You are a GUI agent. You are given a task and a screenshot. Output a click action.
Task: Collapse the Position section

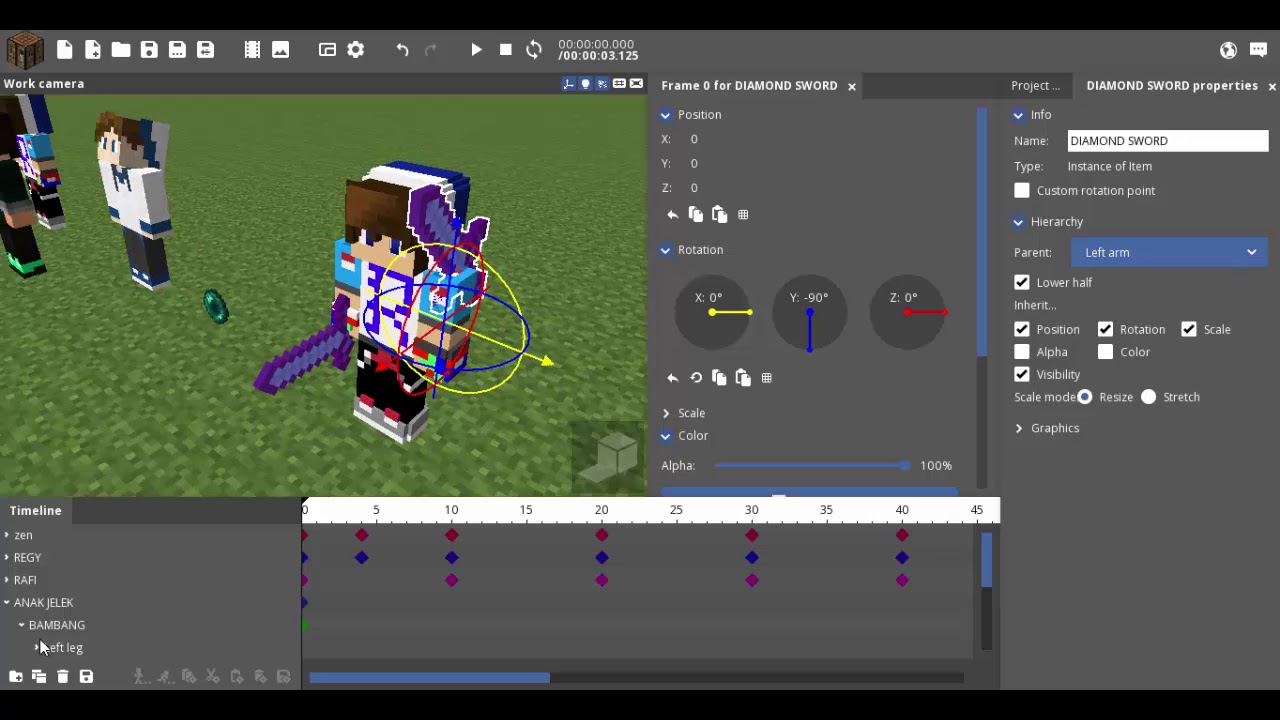666,115
